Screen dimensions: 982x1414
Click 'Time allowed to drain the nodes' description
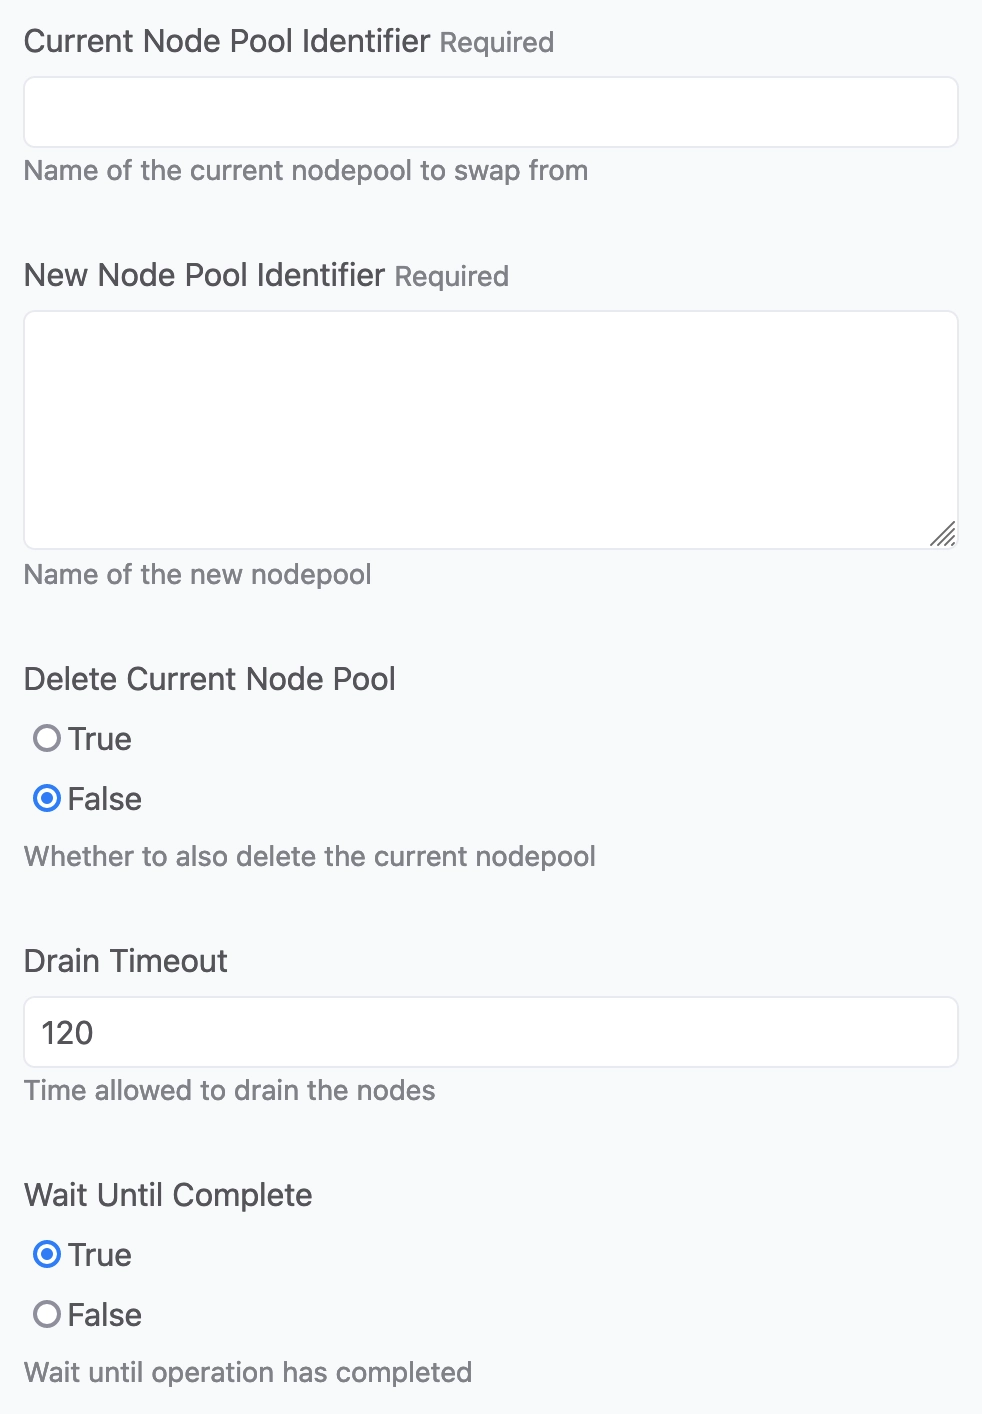tap(230, 1091)
